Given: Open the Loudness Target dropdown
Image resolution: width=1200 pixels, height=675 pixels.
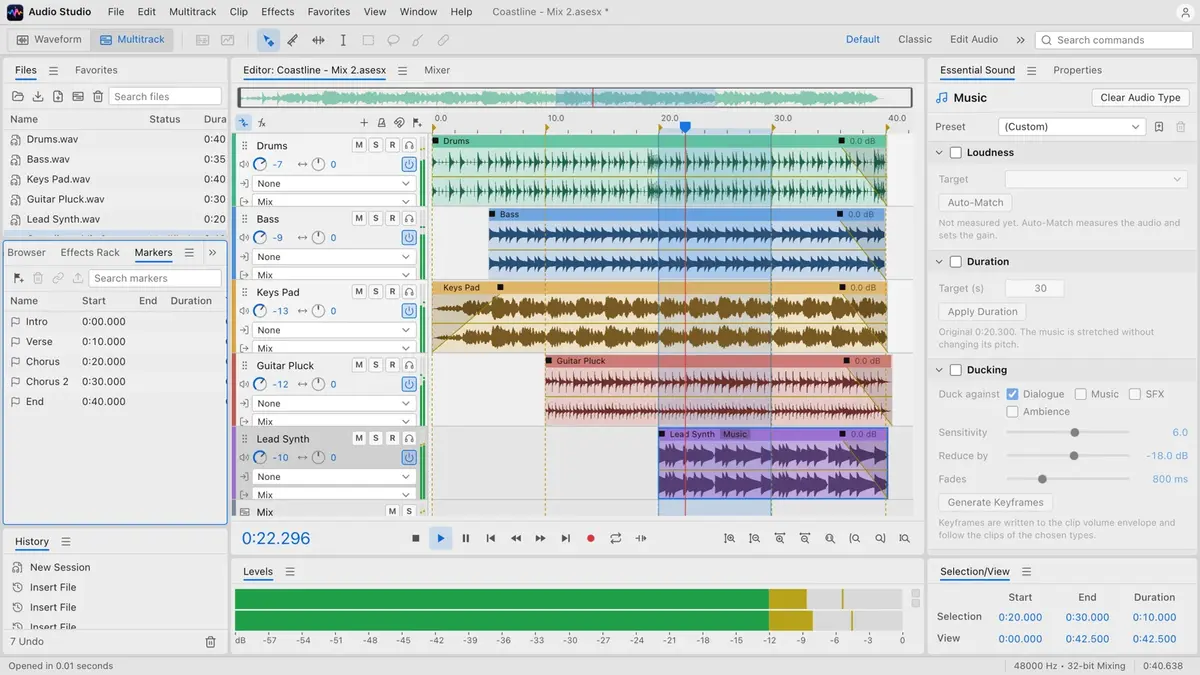Looking at the screenshot, I should [1096, 179].
